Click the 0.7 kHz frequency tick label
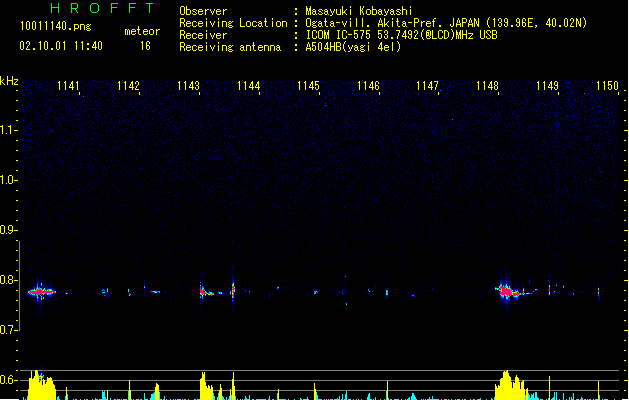Screen dimensions: 629x400 8,330
